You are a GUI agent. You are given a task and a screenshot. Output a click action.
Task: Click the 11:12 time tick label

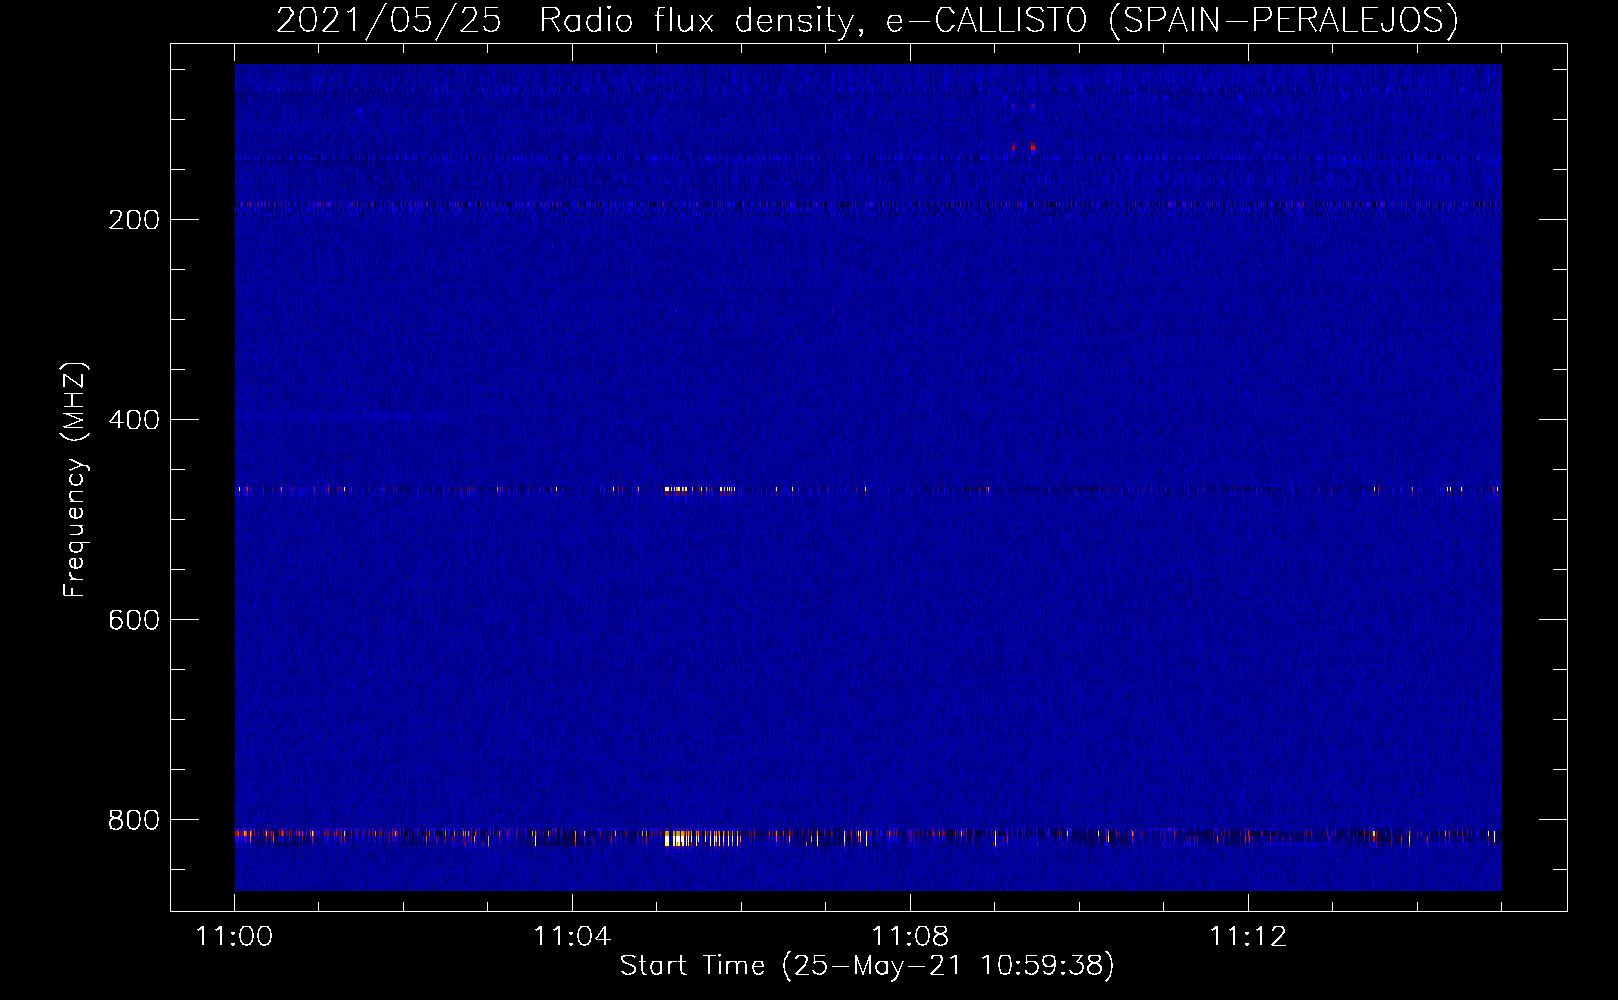click(1248, 937)
